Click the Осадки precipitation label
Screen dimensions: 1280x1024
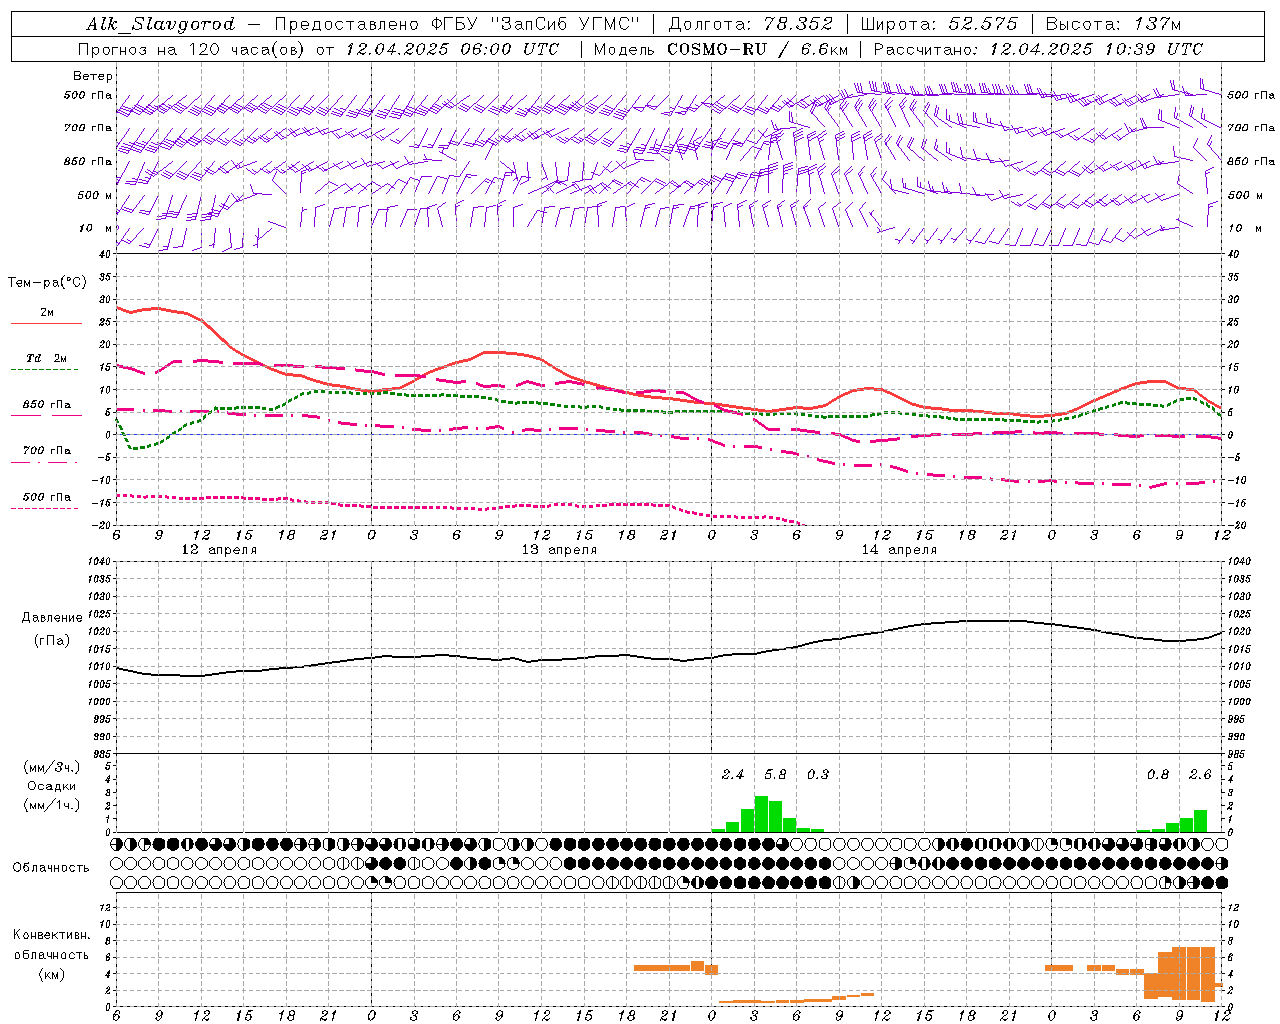pos(52,786)
